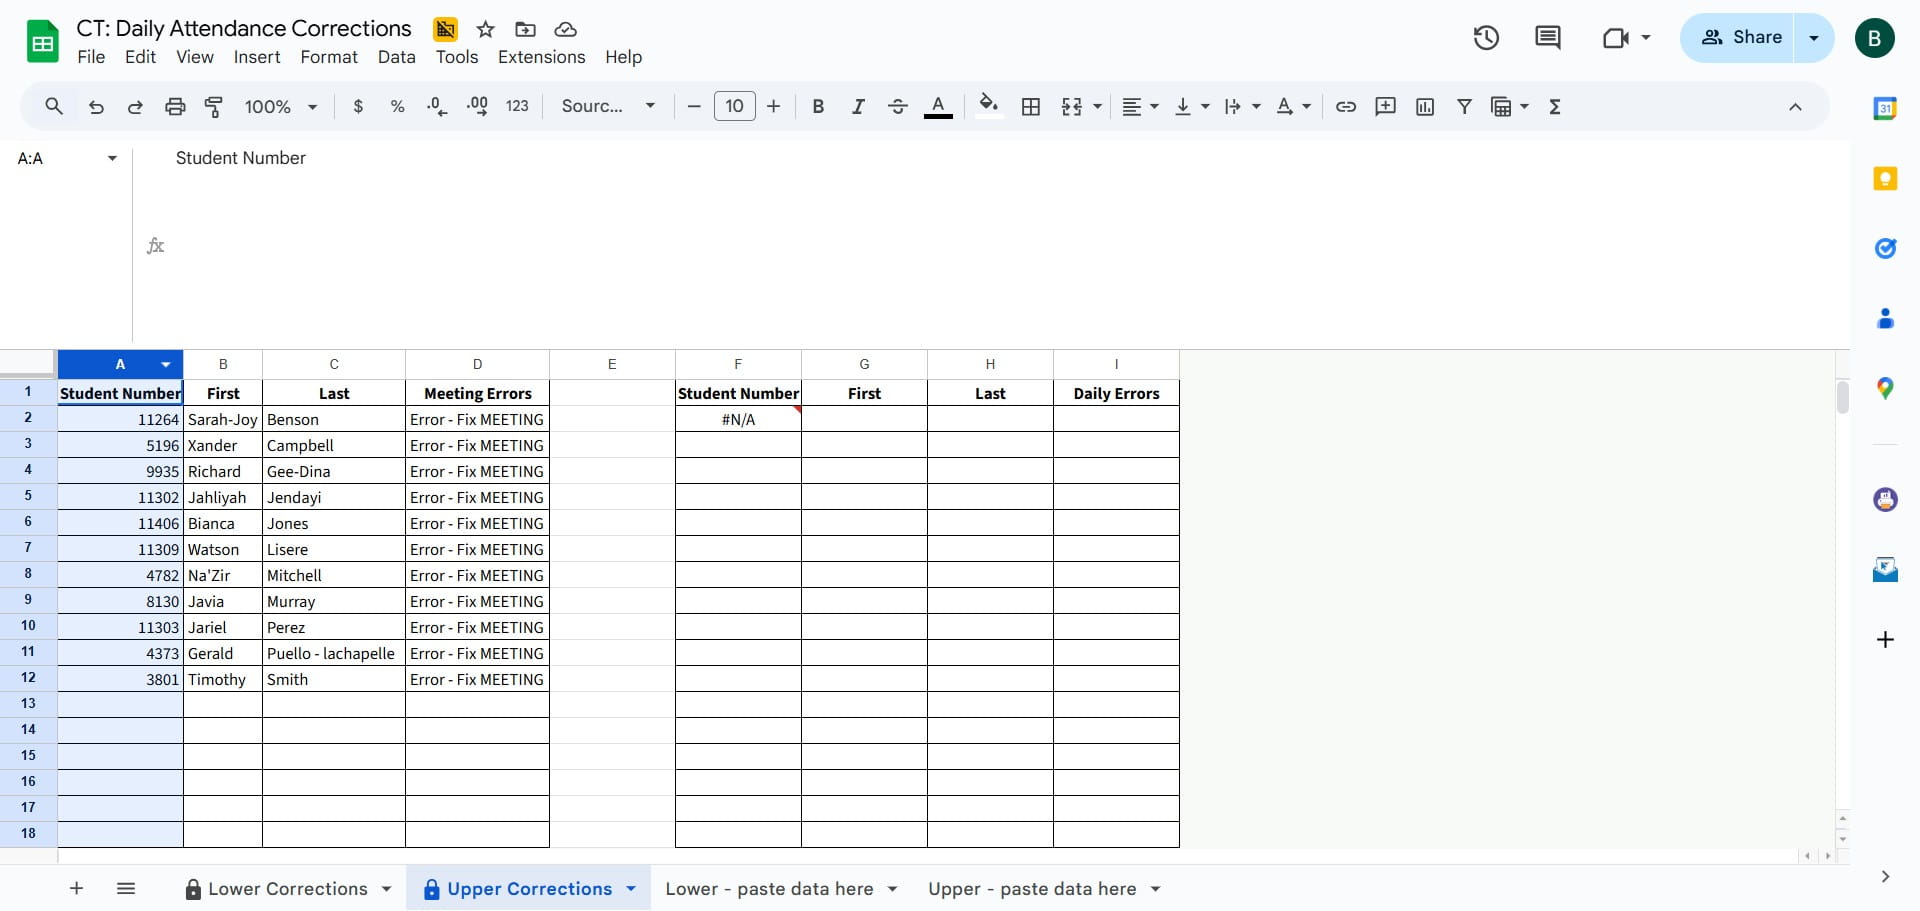1920x911 pixels.
Task: Open column A header dropdown arrow
Action: (x=166, y=365)
